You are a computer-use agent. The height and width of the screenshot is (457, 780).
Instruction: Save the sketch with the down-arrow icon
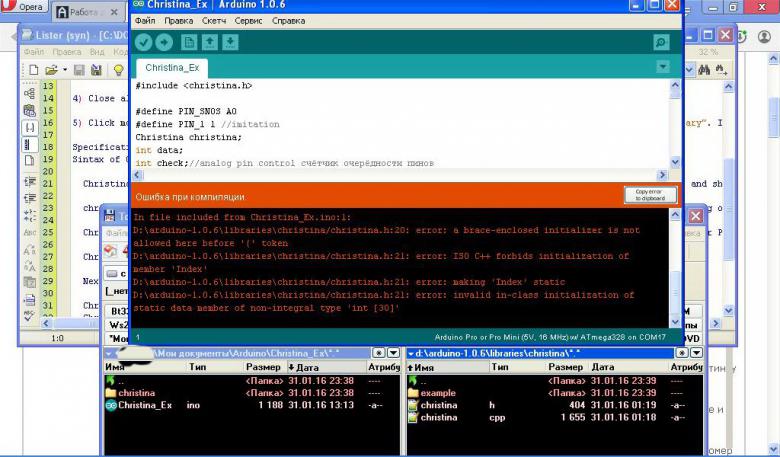click(x=230, y=42)
